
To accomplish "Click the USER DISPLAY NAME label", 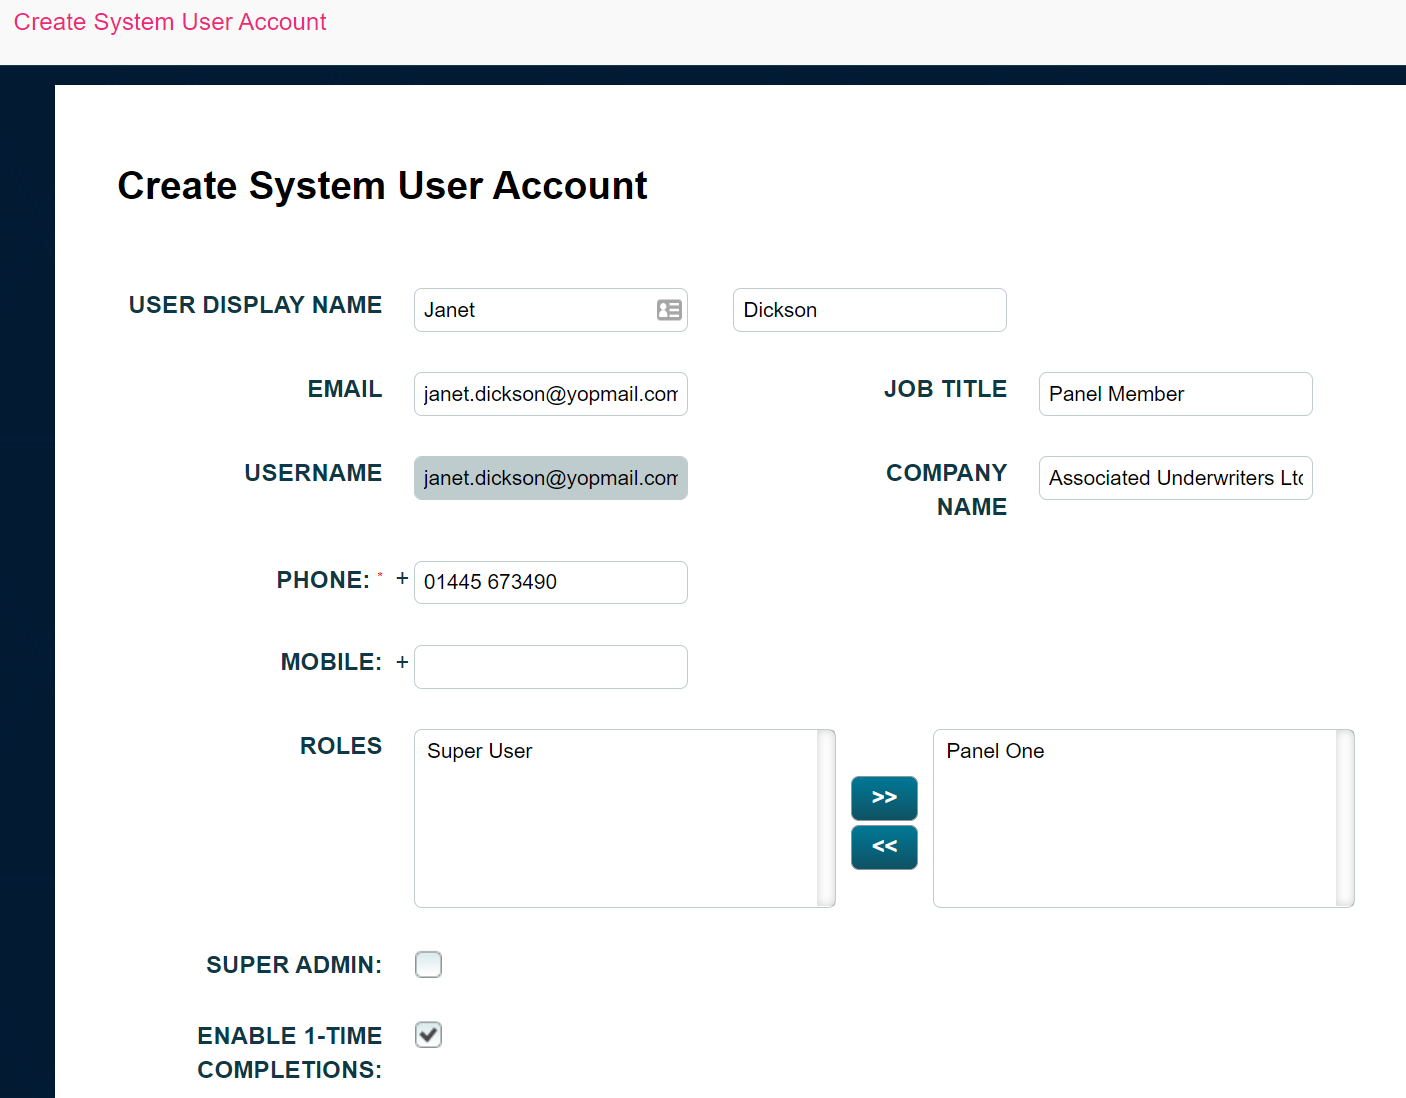I will coord(255,305).
